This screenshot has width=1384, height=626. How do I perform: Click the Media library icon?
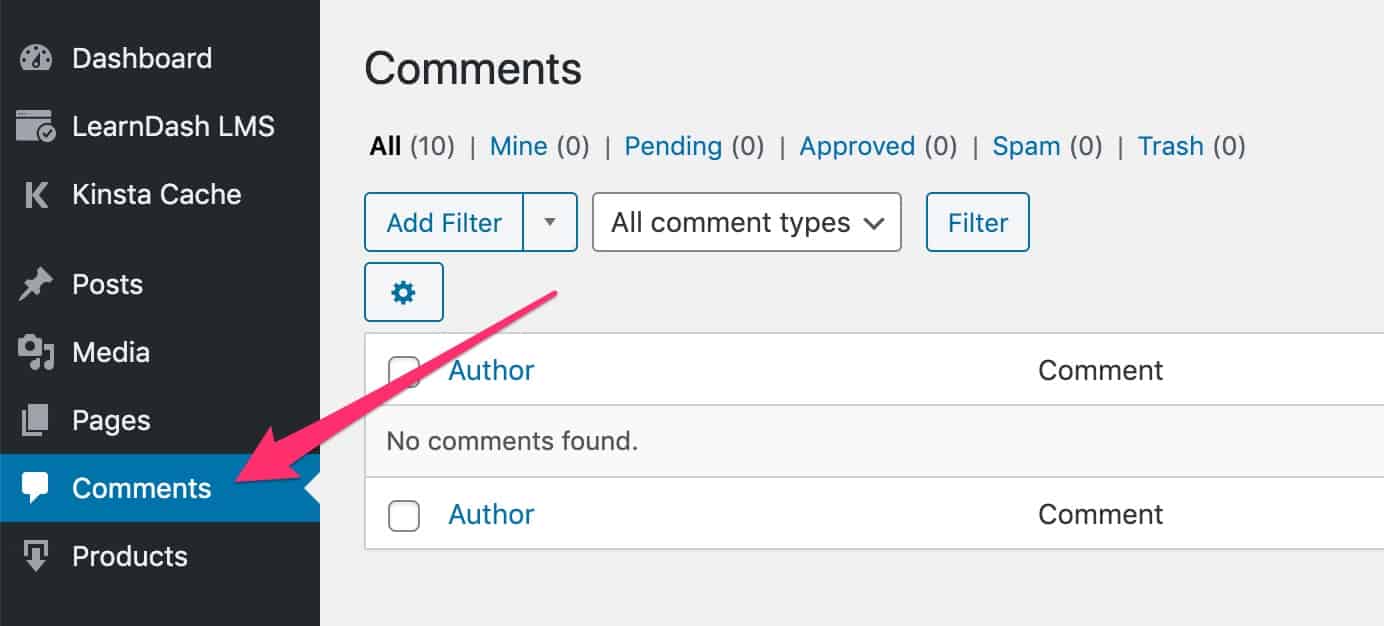[x=35, y=352]
